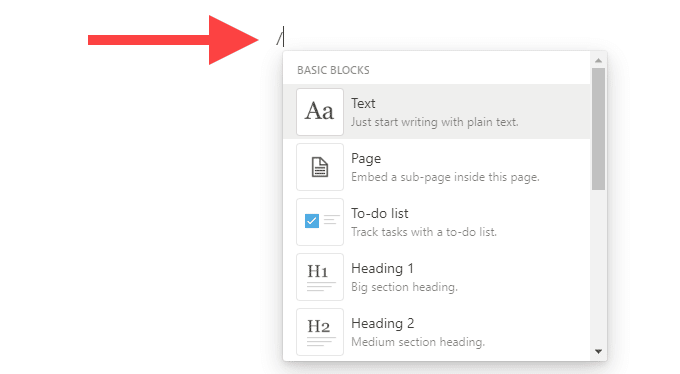
Task: Click "Just start writing with plain text" description
Action: pyautogui.click(x=435, y=122)
